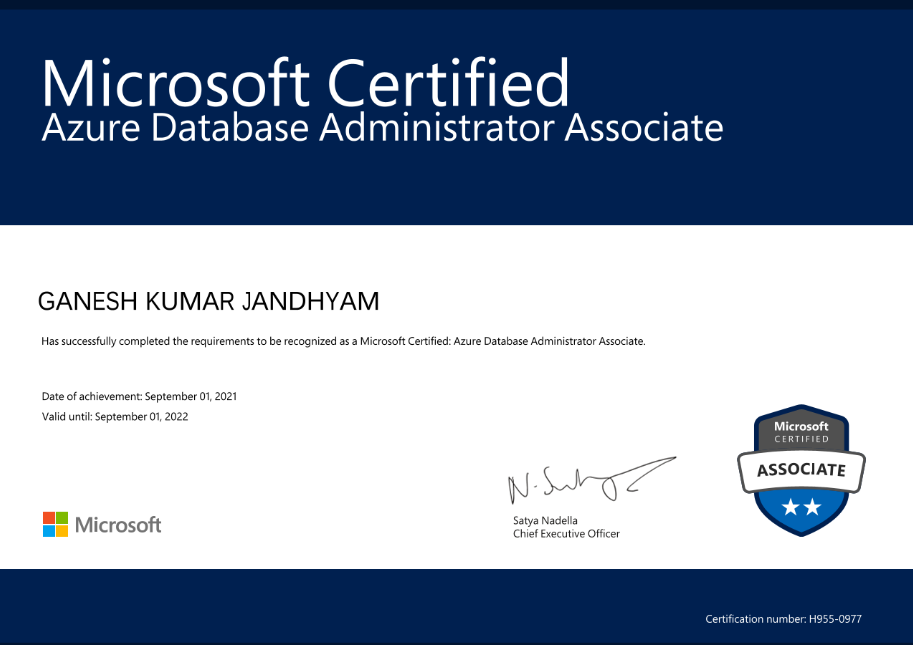Click the "Has successfully completed" statement line
The image size is (913, 645).
point(343,341)
